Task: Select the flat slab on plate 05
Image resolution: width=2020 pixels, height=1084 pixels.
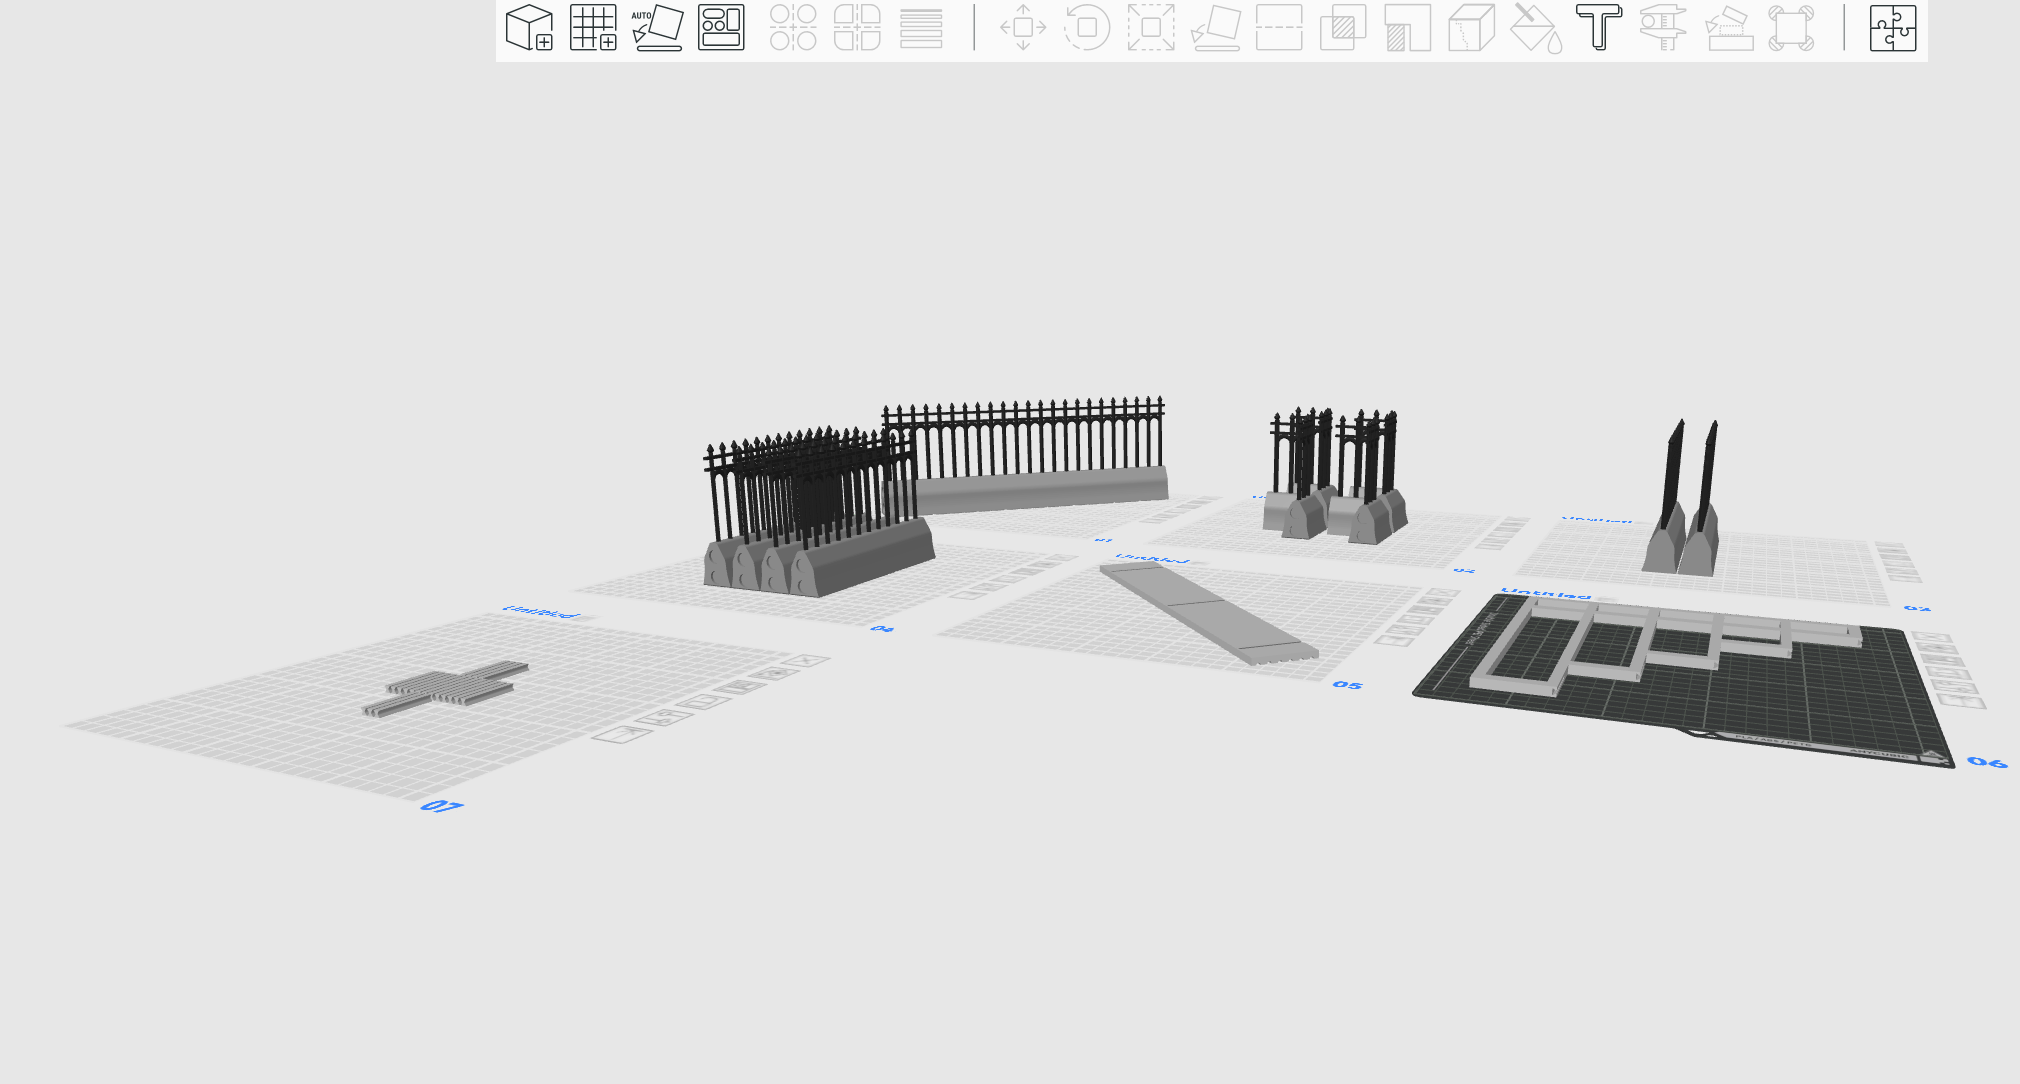Action: tap(1208, 612)
